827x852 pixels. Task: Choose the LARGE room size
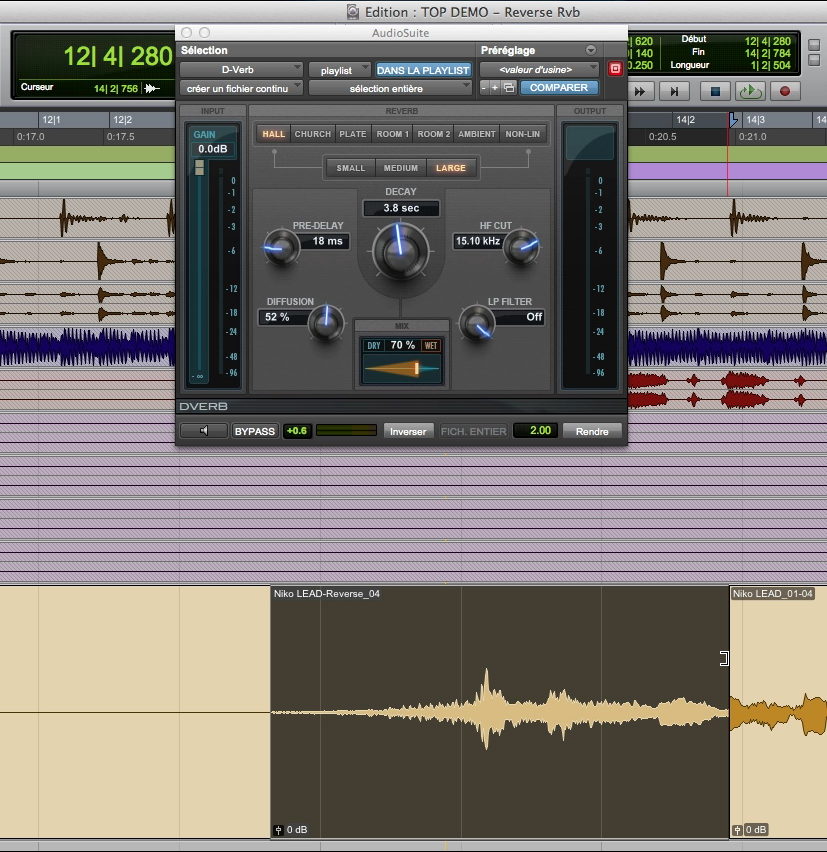coord(450,168)
